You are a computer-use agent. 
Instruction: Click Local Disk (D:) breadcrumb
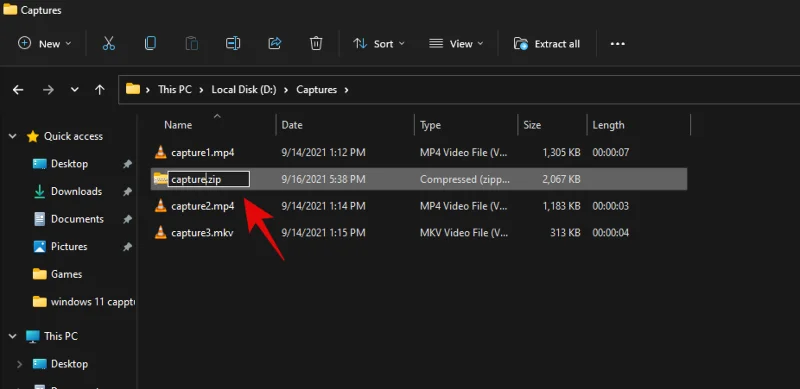(244, 90)
